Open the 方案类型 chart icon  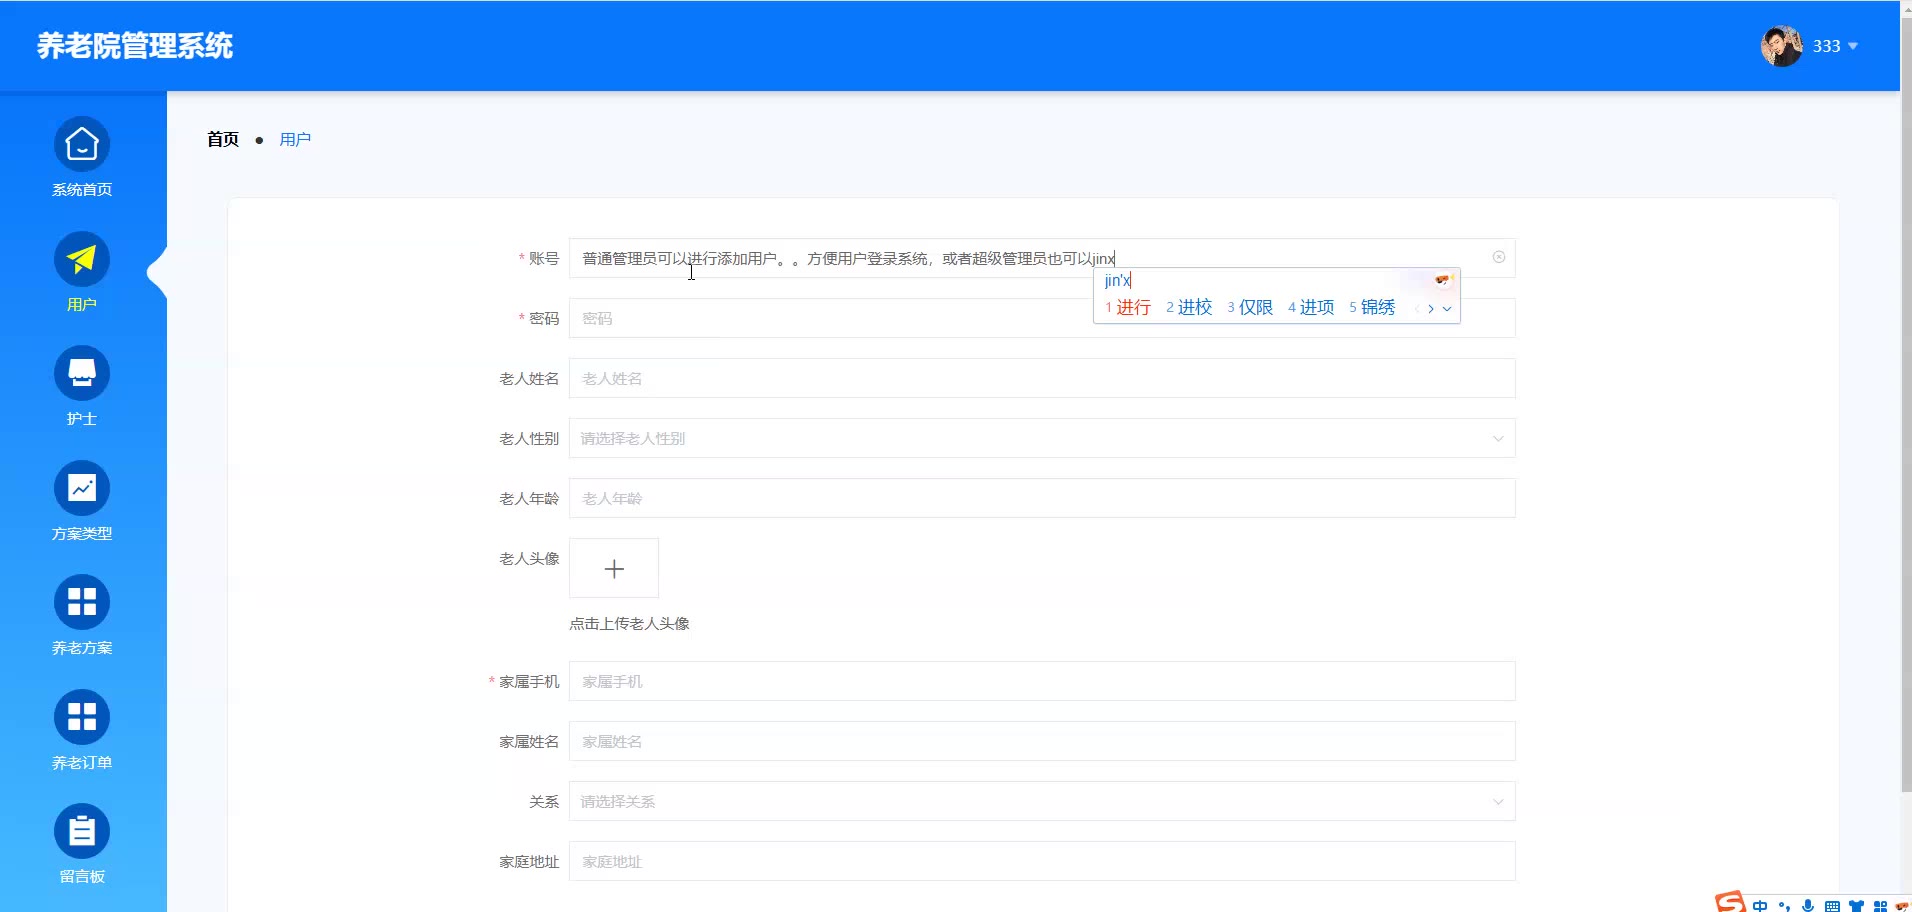[x=82, y=489]
